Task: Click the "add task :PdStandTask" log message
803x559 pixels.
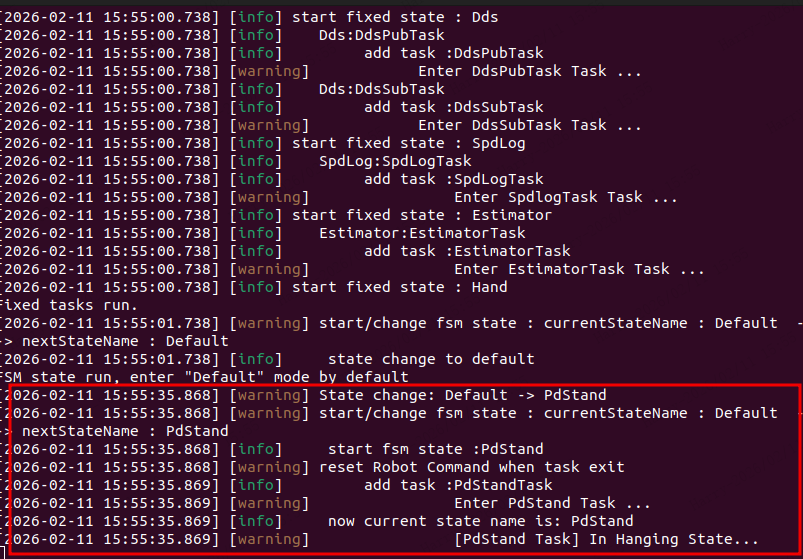Action: click(458, 485)
